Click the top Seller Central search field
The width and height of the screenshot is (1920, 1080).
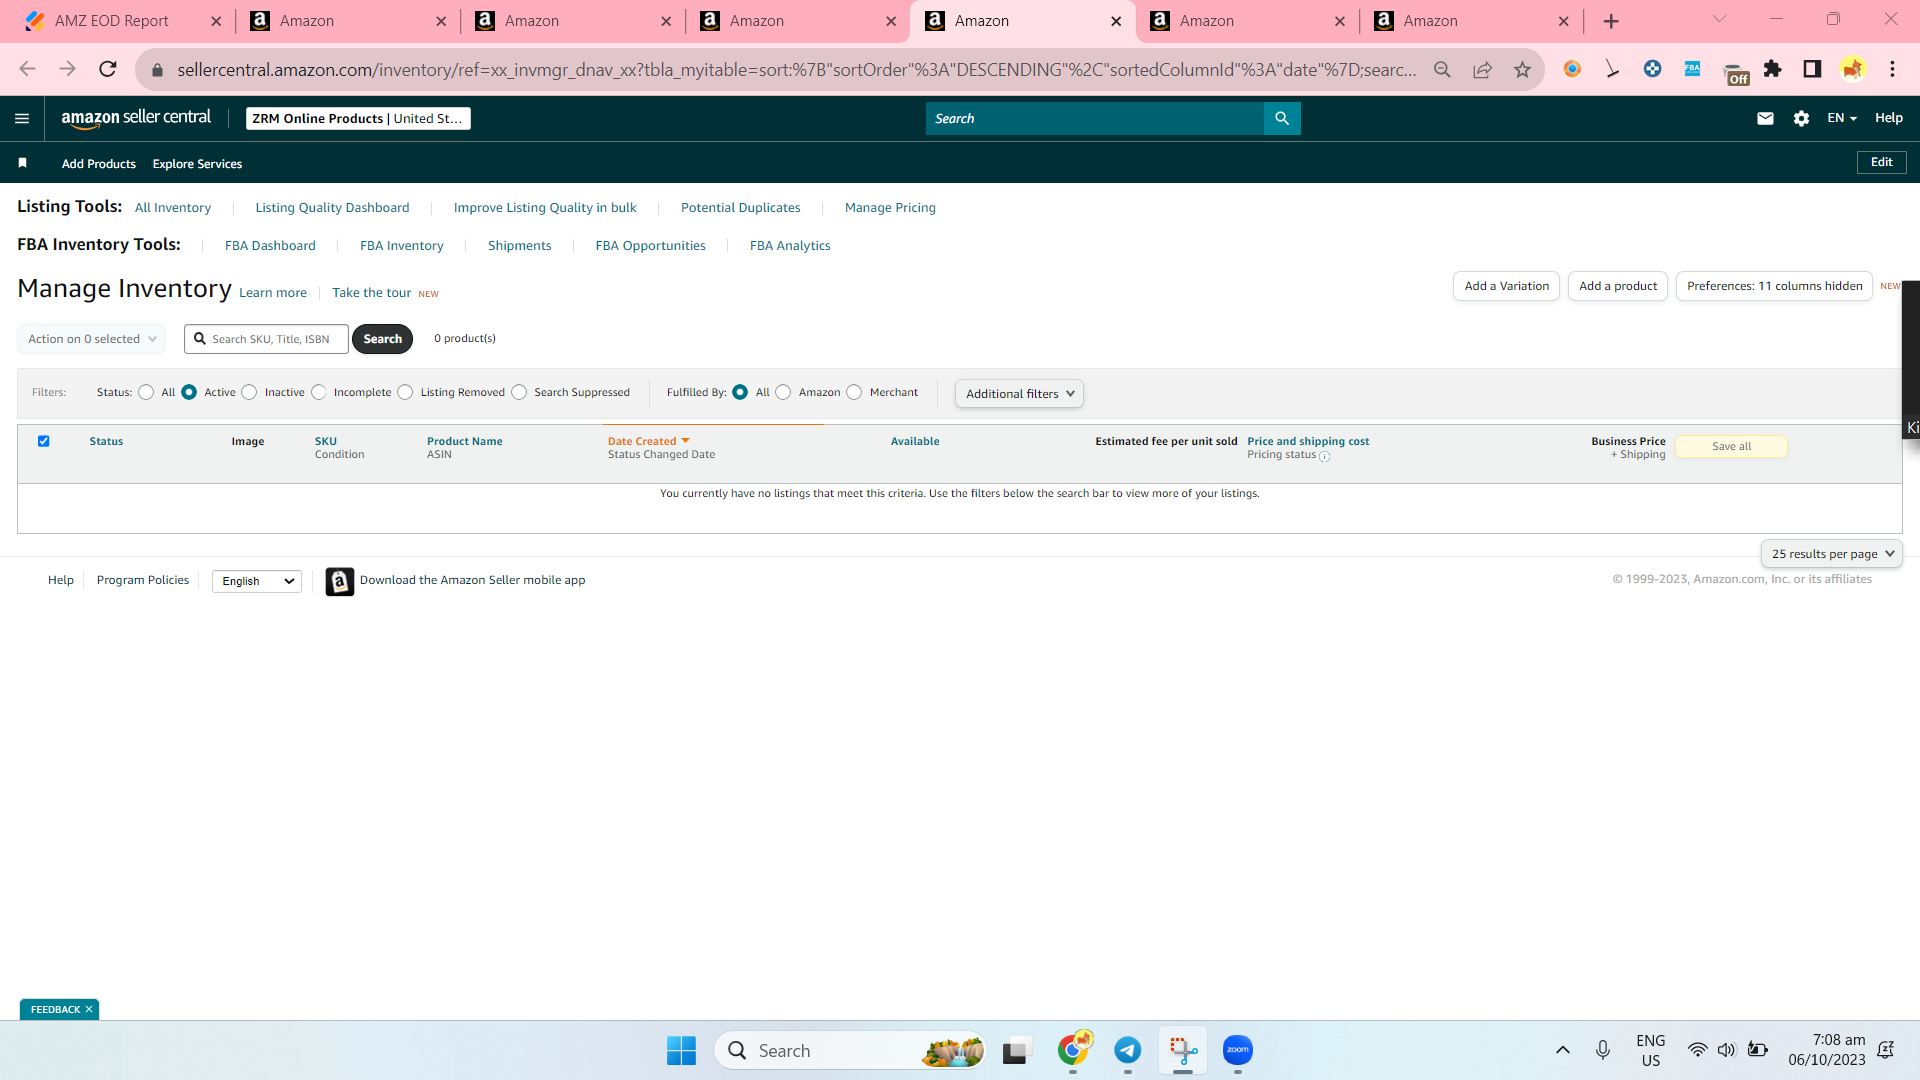tap(1095, 118)
